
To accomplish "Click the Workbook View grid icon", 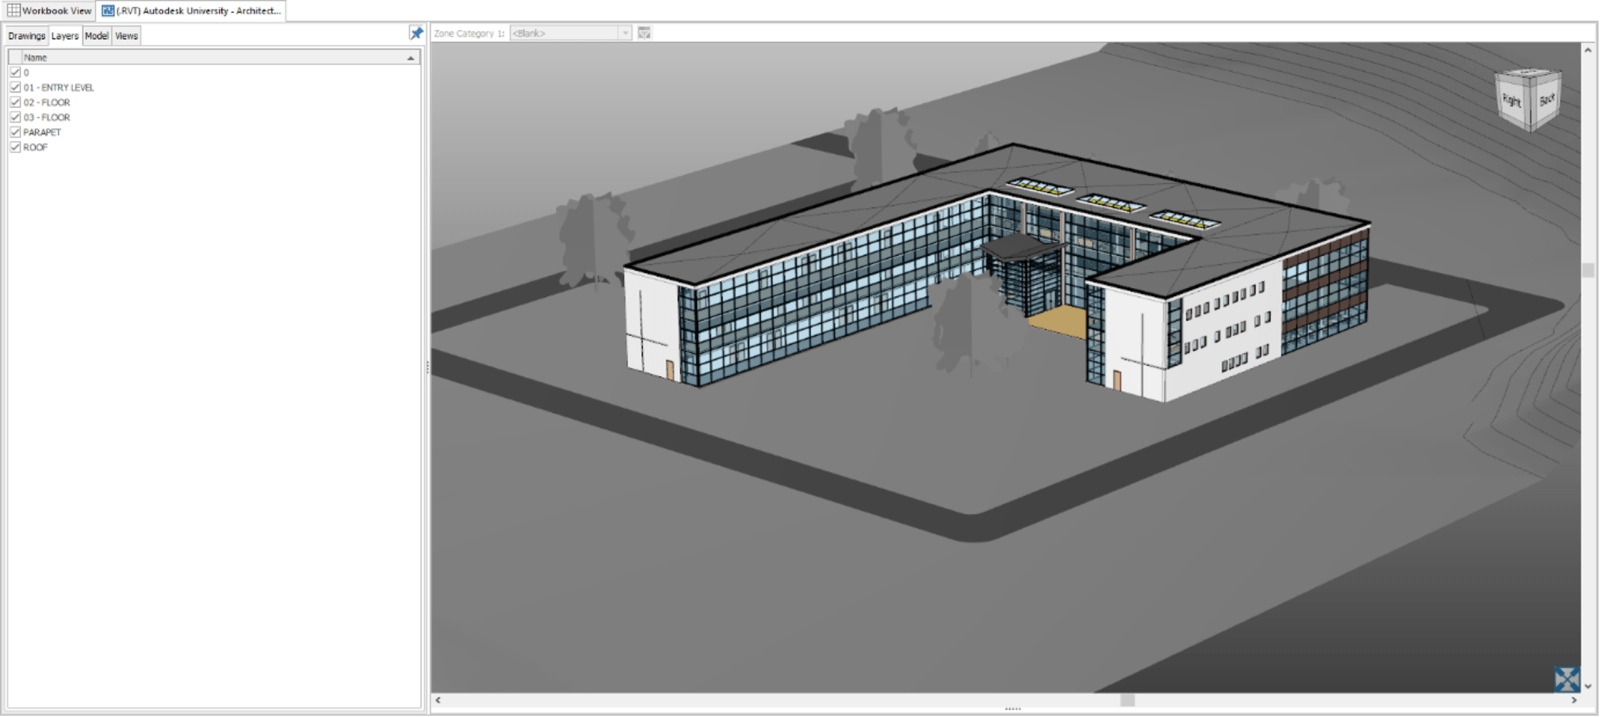I will coord(13,10).
